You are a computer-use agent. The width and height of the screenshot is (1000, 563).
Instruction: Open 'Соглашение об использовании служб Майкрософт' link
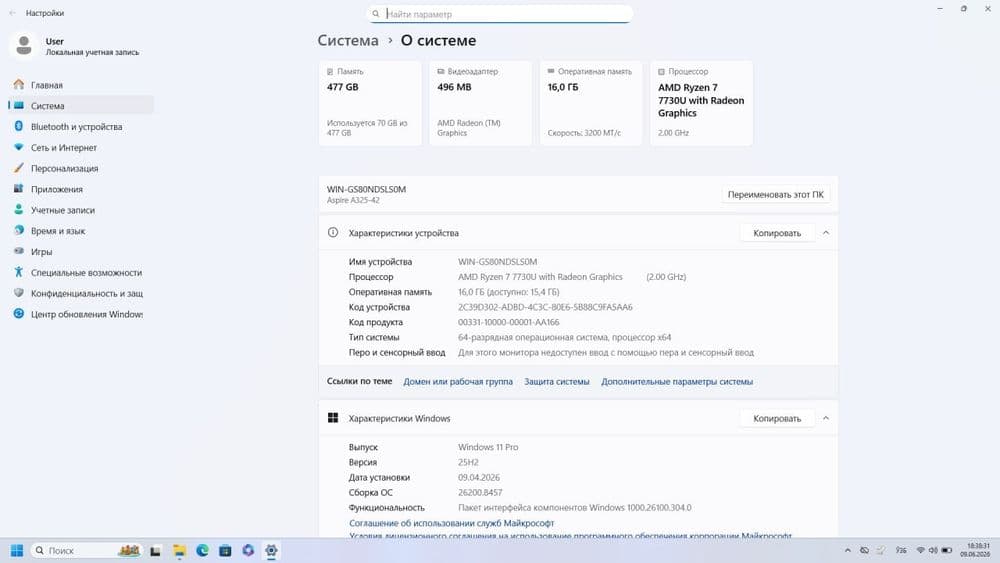click(x=452, y=523)
